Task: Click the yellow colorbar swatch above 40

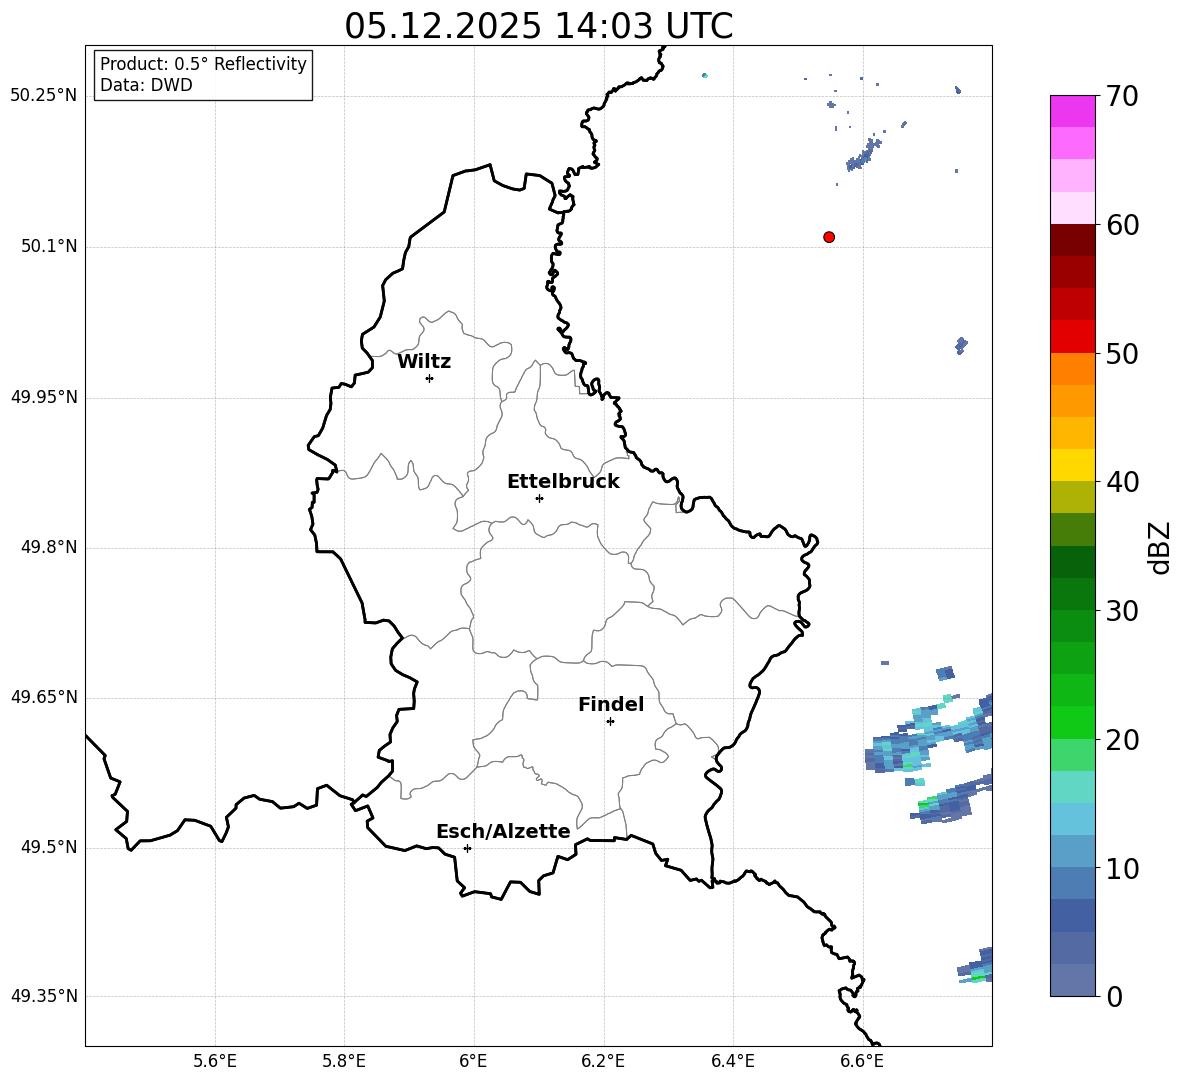Action: [x=1072, y=465]
